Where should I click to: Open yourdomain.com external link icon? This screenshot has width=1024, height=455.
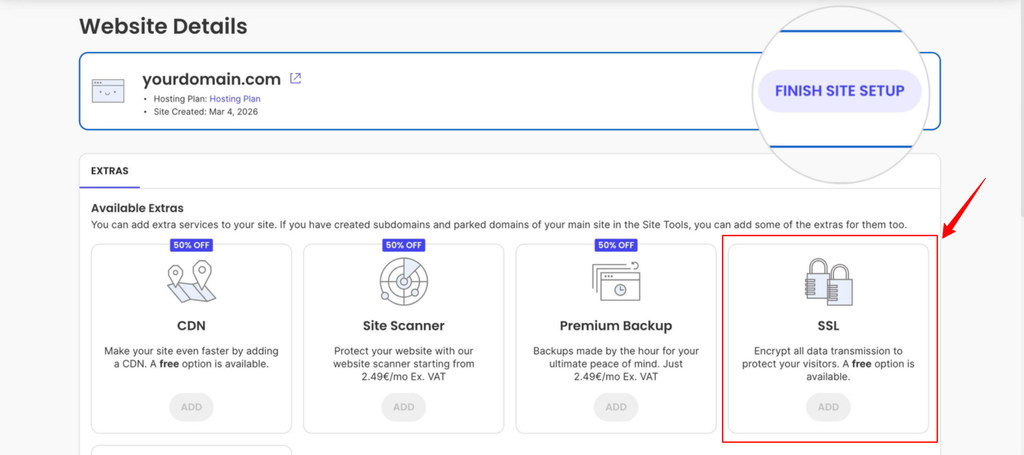[x=295, y=79]
